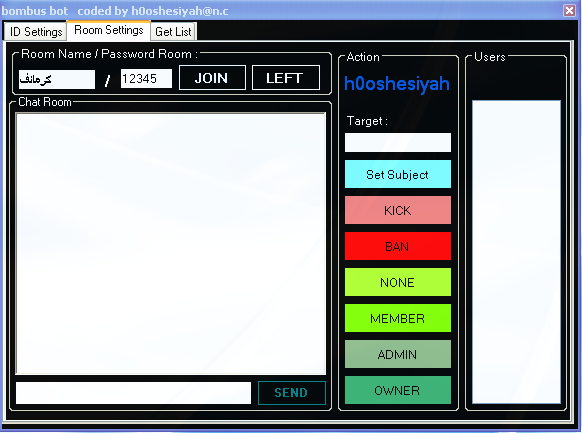Grant ADMIN role to target
This screenshot has height=433, width=582.
[398, 354]
